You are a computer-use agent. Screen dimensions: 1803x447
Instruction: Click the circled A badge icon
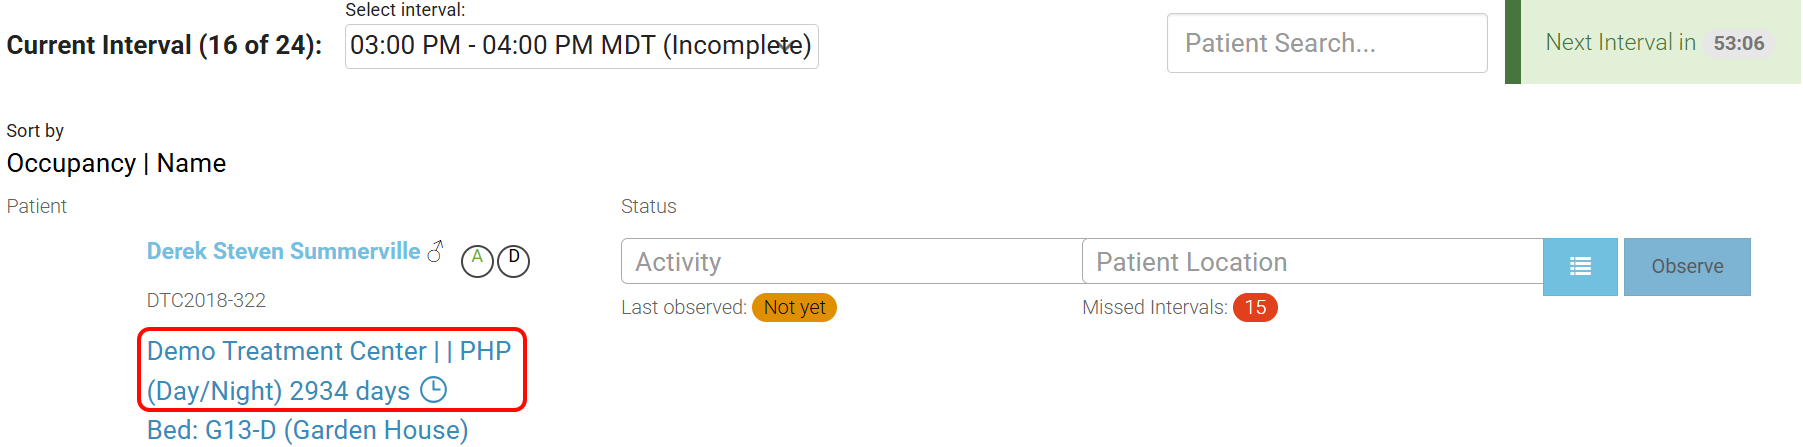click(477, 261)
